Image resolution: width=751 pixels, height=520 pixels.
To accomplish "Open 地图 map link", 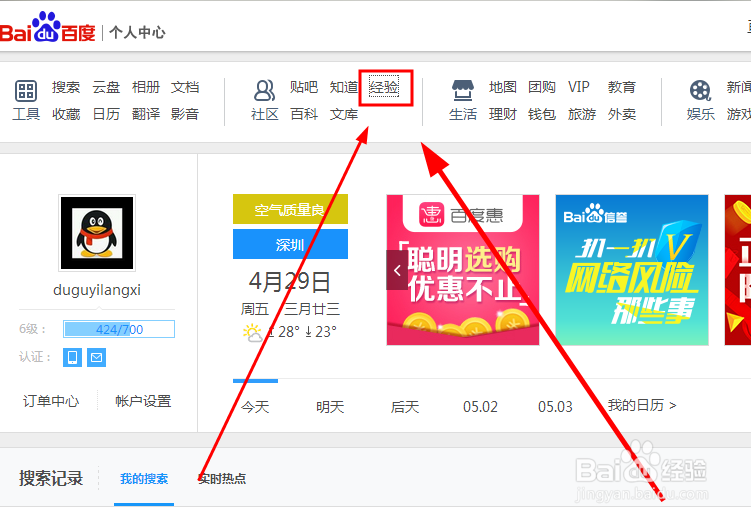I will pyautogui.click(x=502, y=87).
